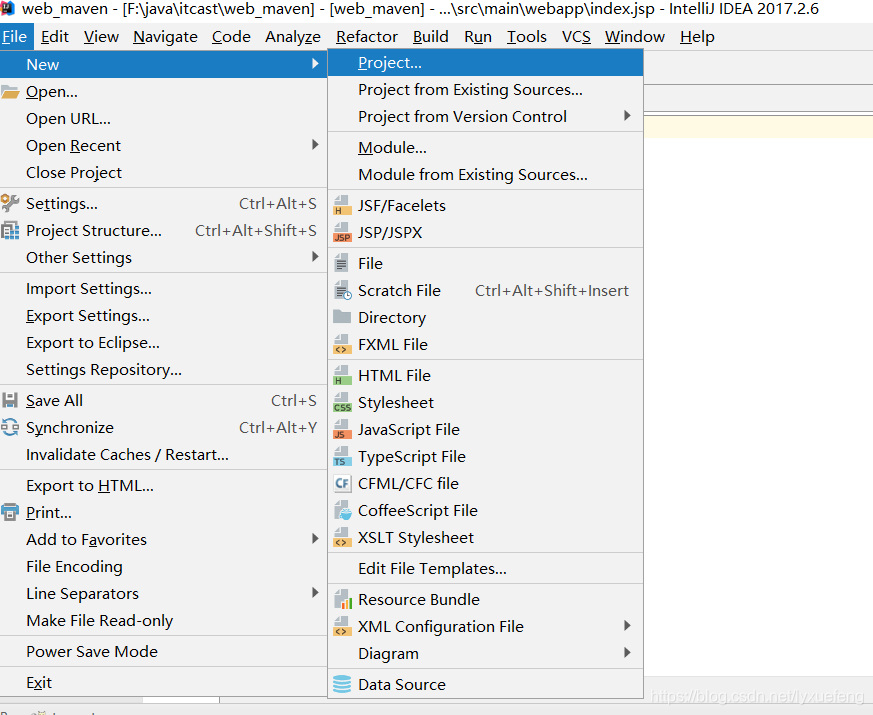Image resolution: width=873 pixels, height=715 pixels.
Task: Open the Edit menu
Action: tap(55, 37)
